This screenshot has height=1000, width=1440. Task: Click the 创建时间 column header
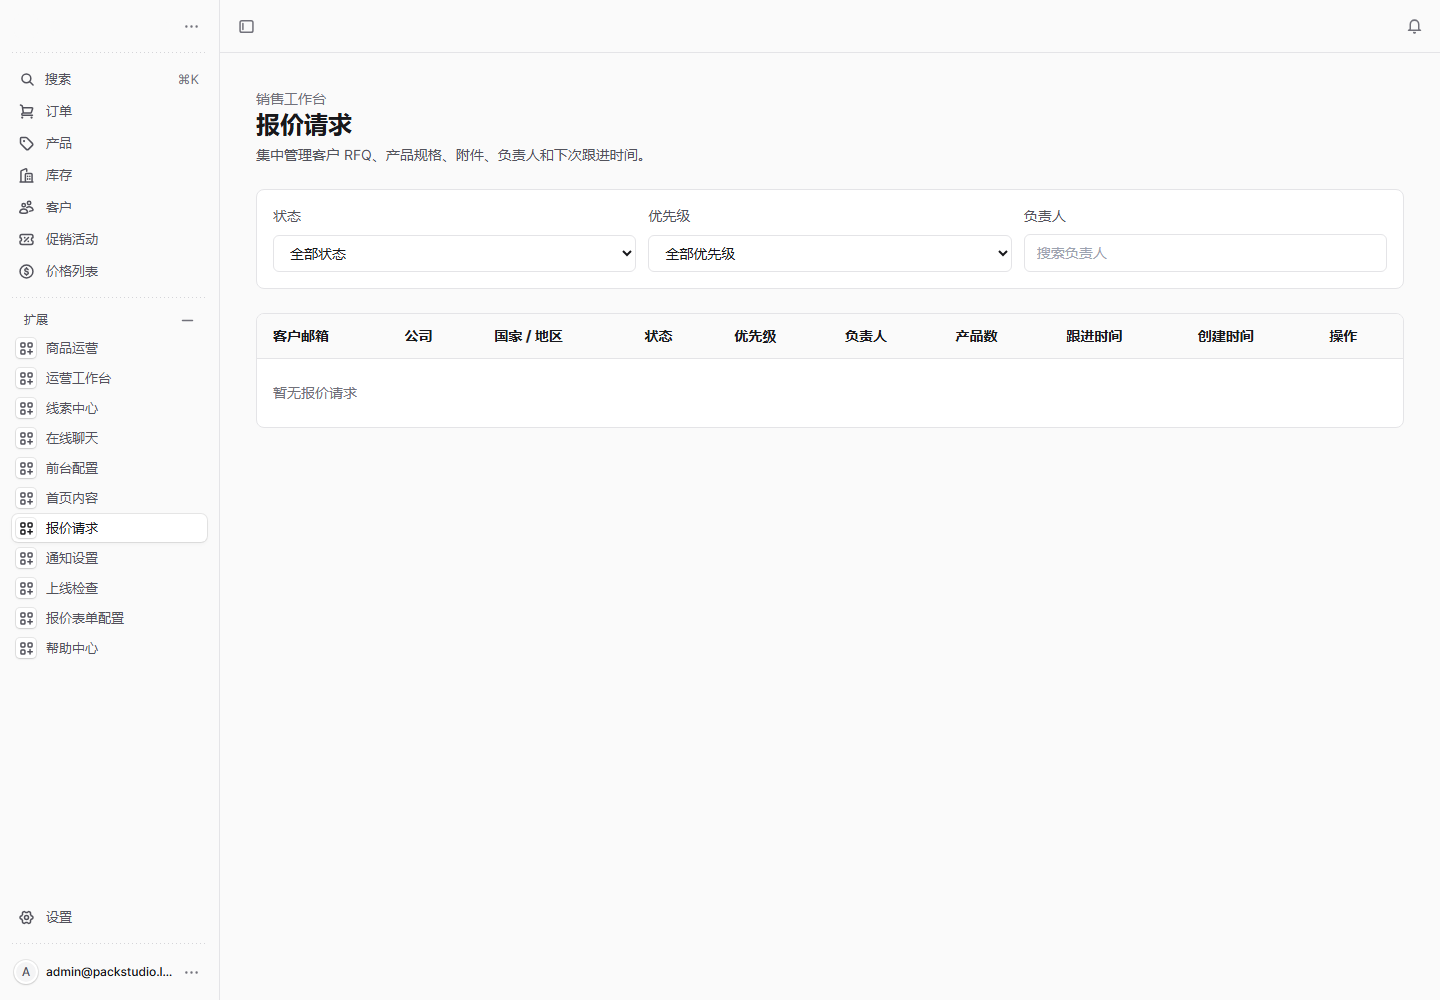1225,336
